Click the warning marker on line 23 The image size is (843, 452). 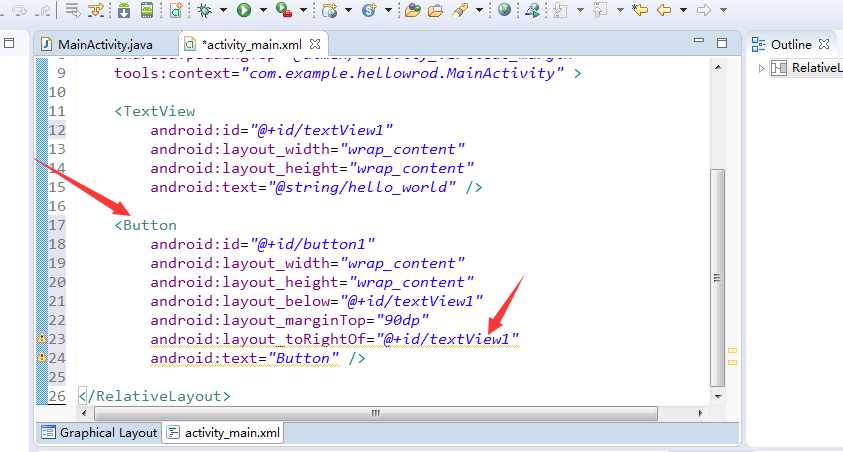click(41, 339)
